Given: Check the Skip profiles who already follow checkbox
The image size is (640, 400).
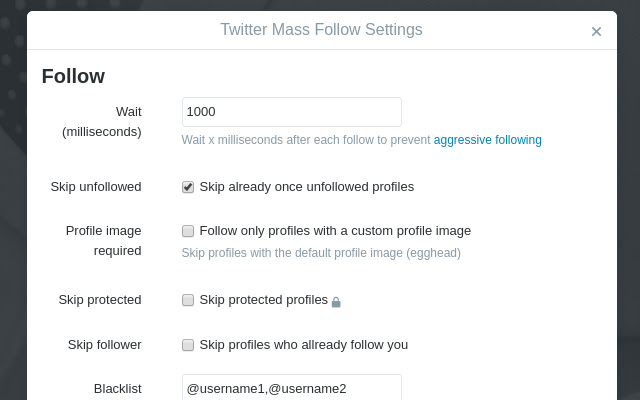Looking at the screenshot, I should (188, 345).
